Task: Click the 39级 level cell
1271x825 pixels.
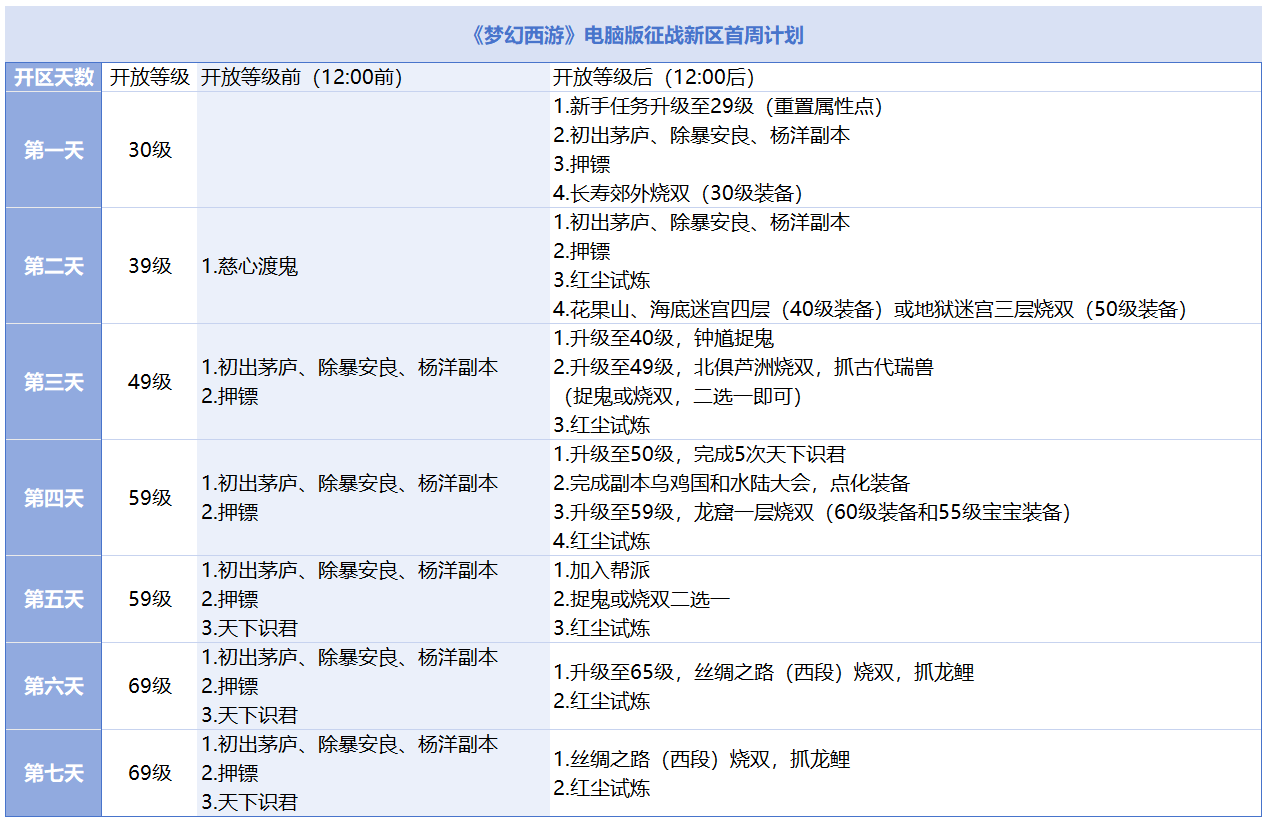Action: tap(149, 266)
